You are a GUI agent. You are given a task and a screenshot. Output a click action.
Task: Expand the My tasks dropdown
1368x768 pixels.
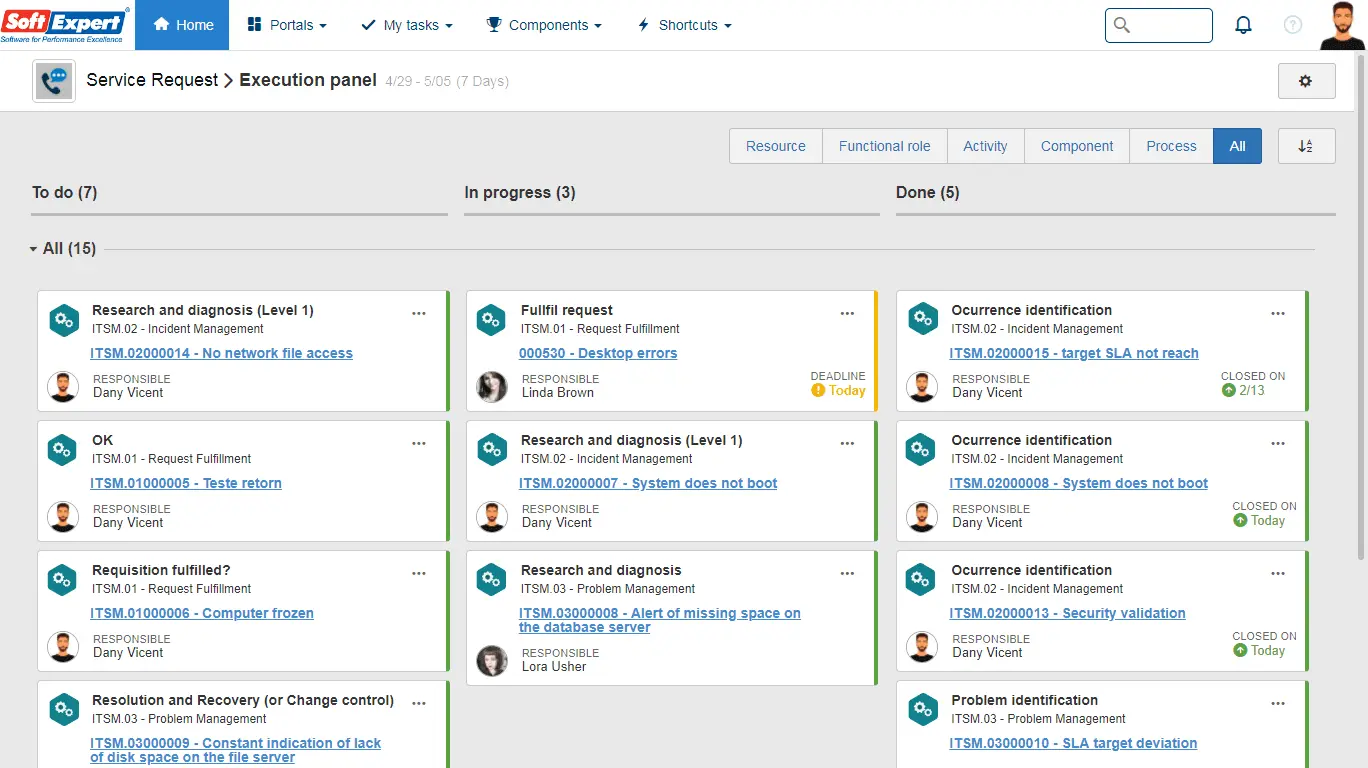pyautogui.click(x=407, y=25)
